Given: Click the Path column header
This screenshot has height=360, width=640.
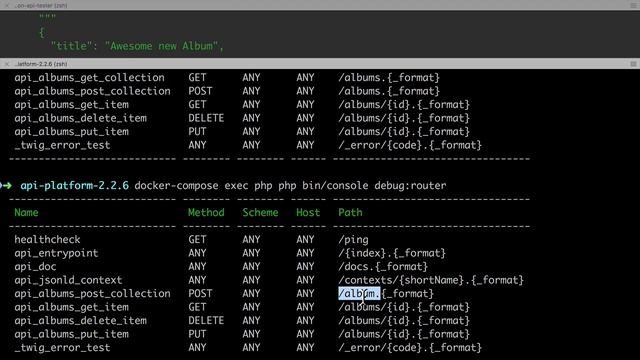Looking at the screenshot, I should pyautogui.click(x=350, y=212).
